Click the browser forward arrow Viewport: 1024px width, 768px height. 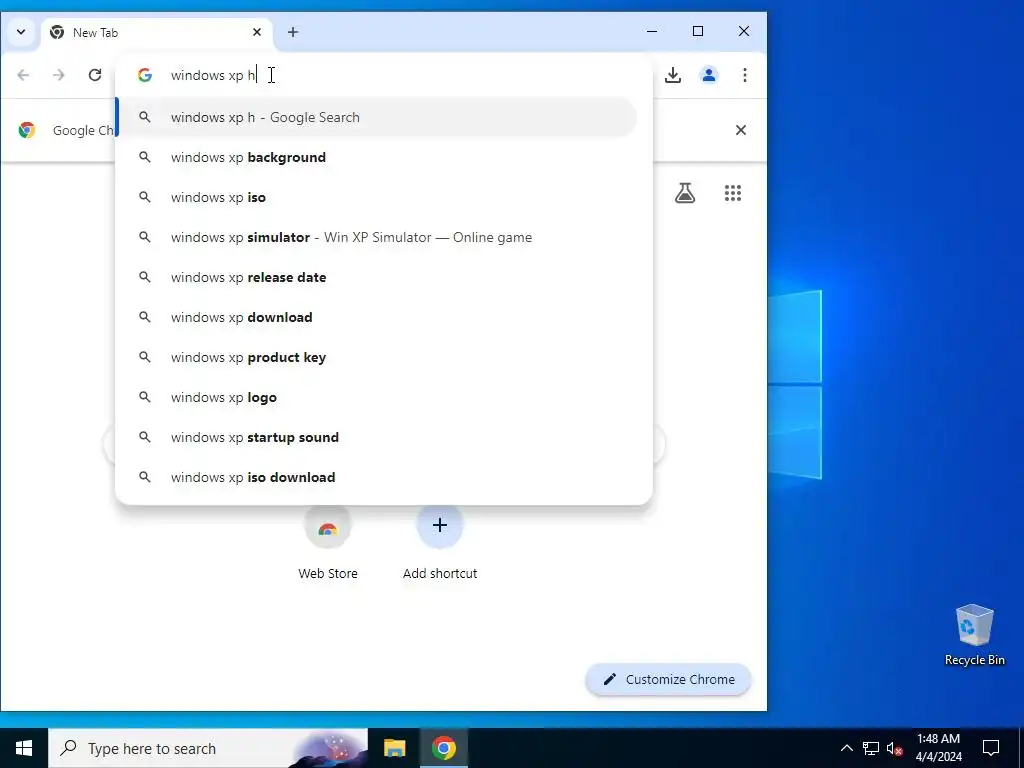(x=59, y=75)
